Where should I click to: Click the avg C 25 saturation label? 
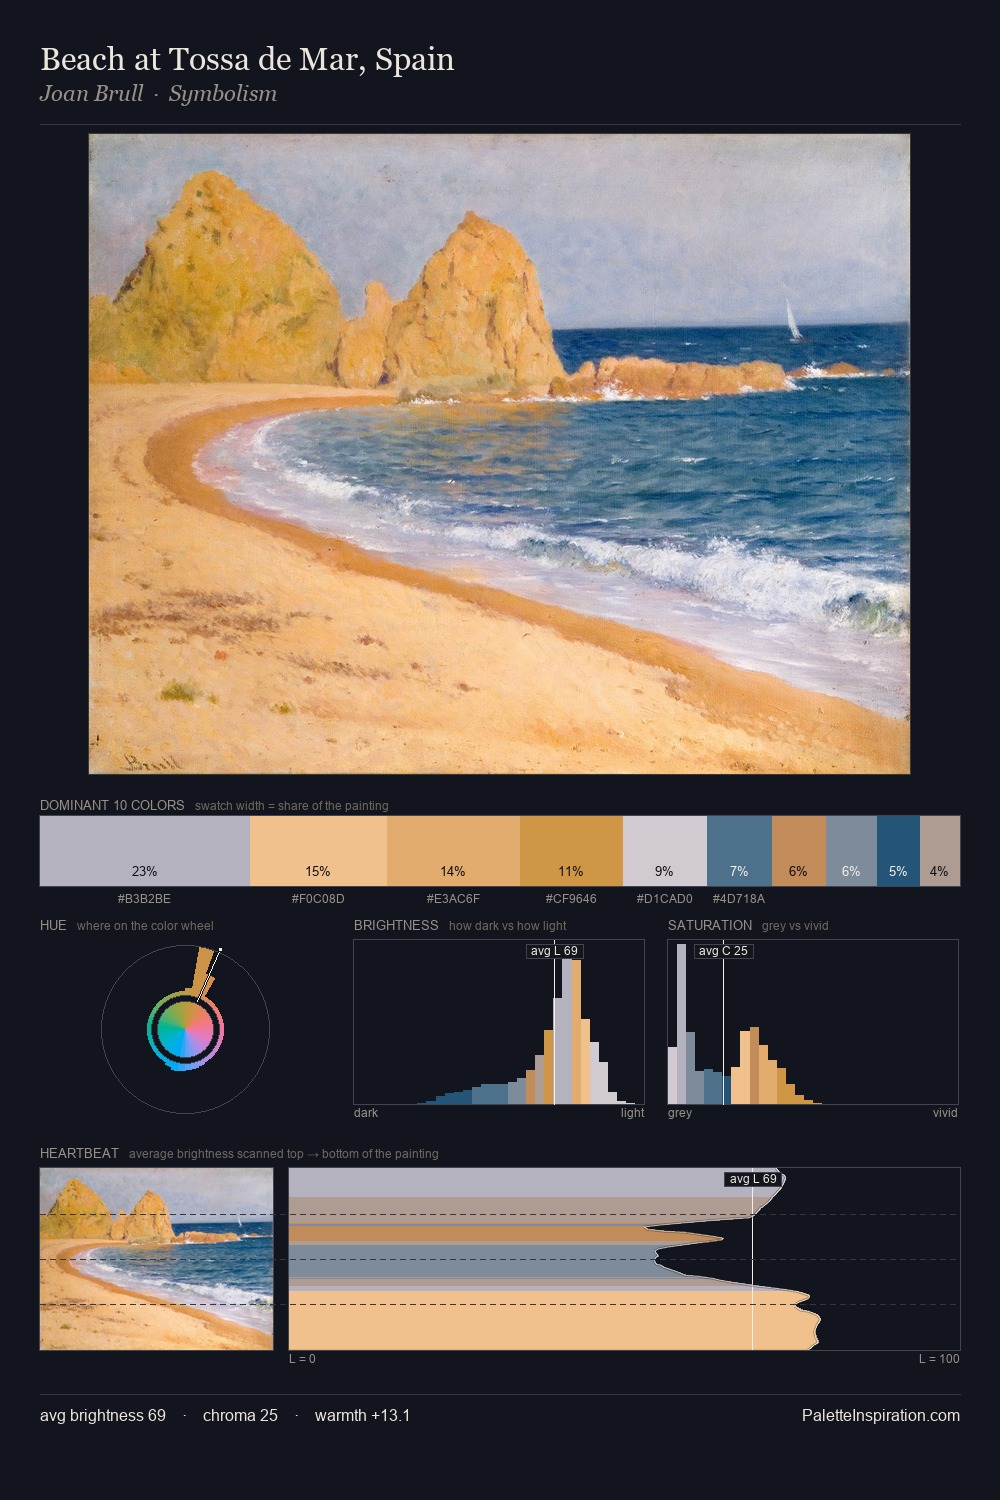pos(723,951)
